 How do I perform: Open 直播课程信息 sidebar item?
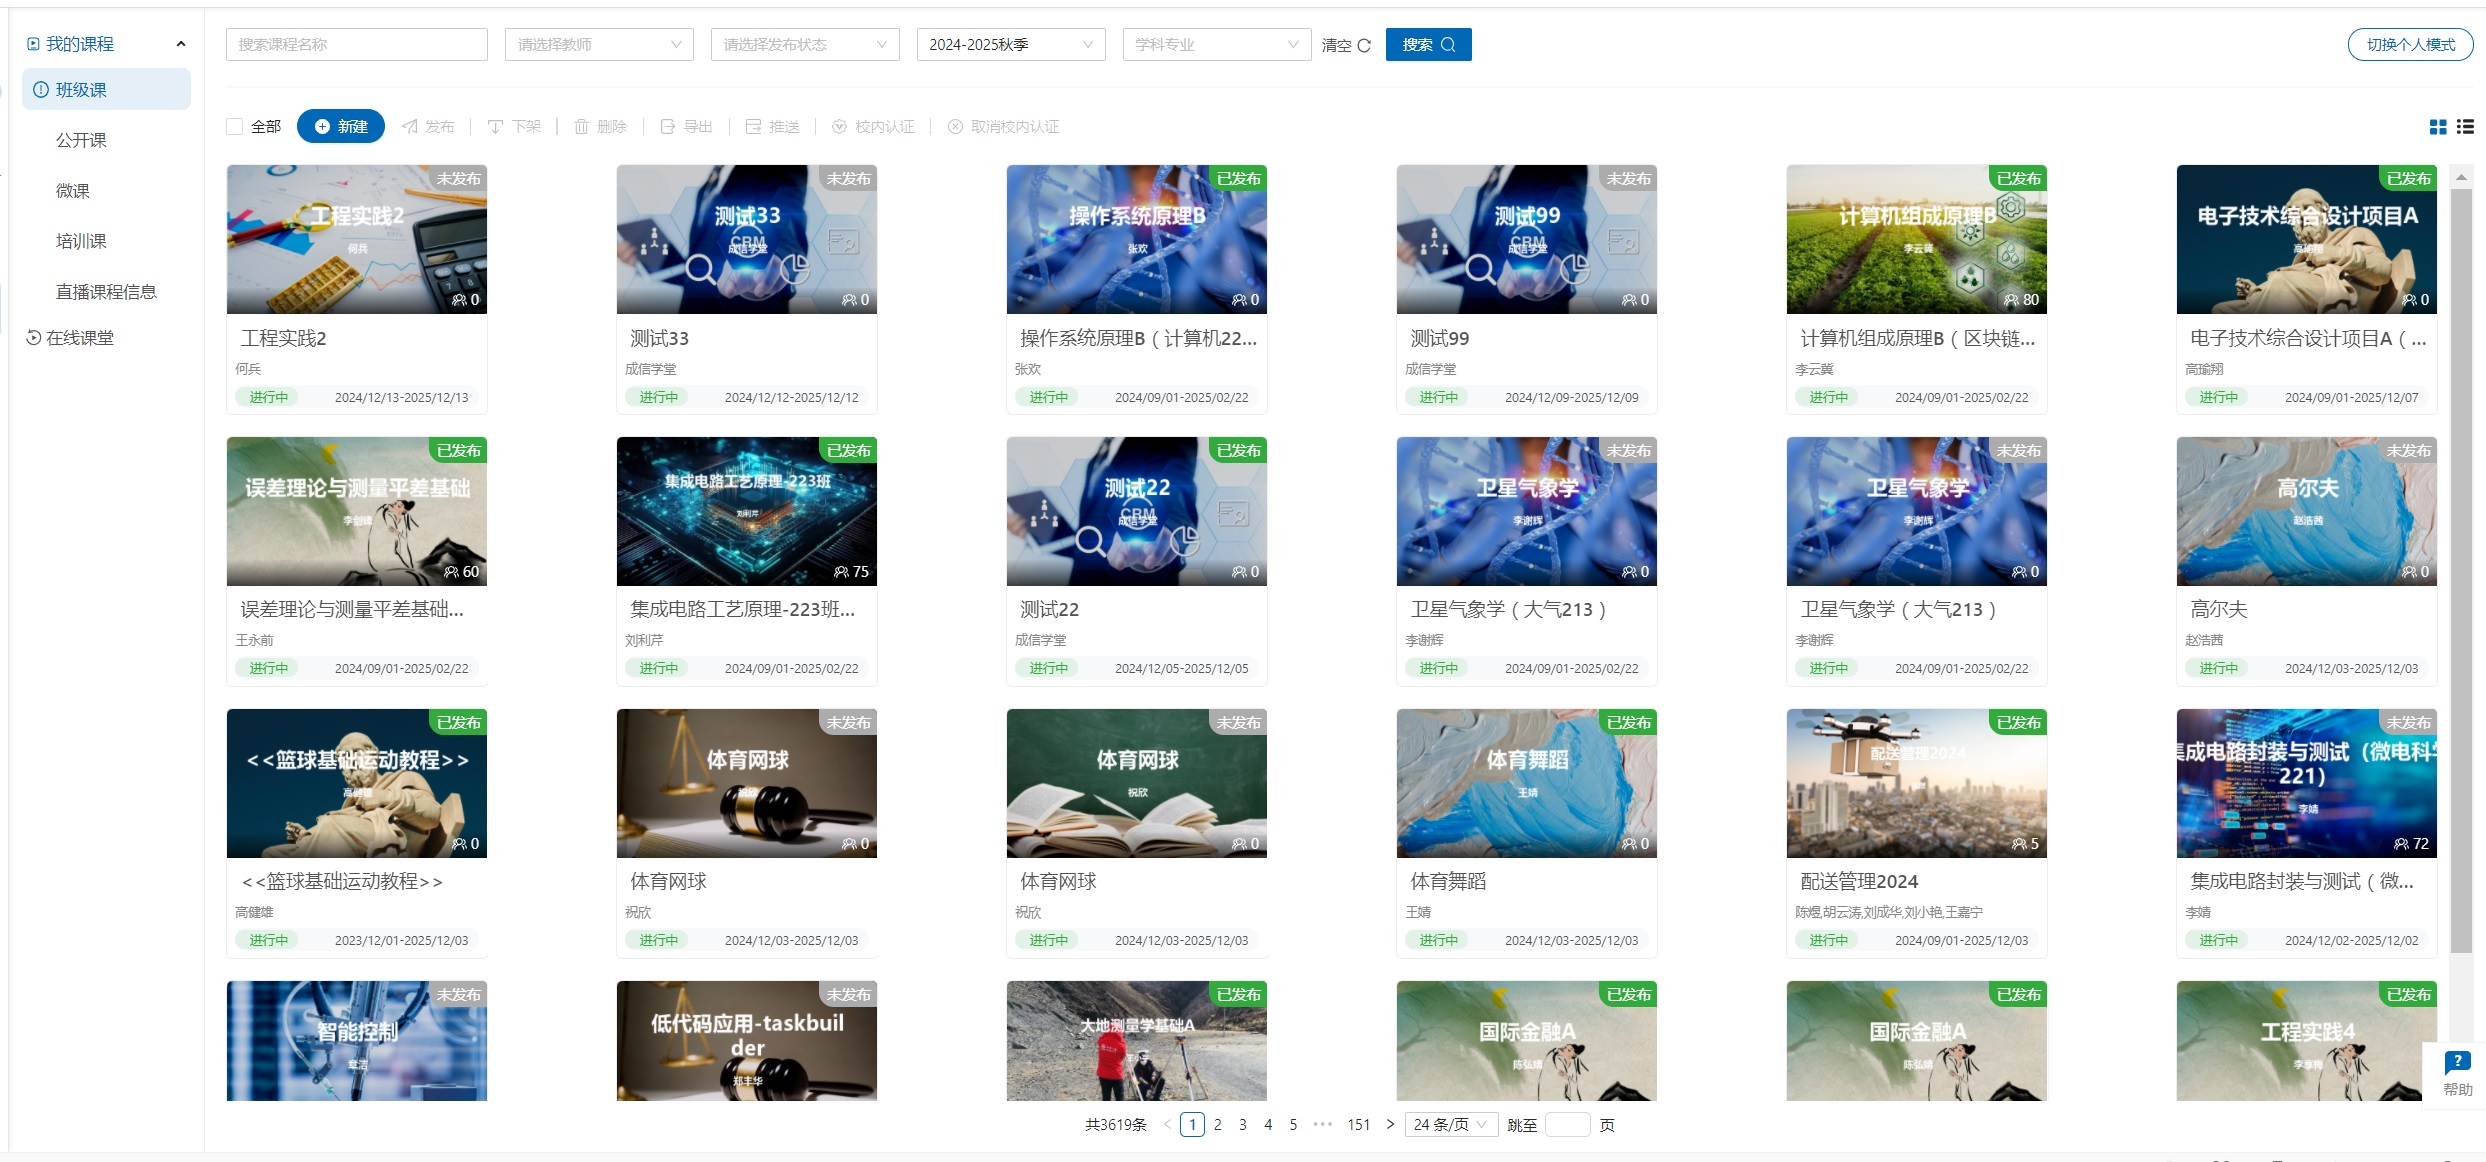pos(106,292)
